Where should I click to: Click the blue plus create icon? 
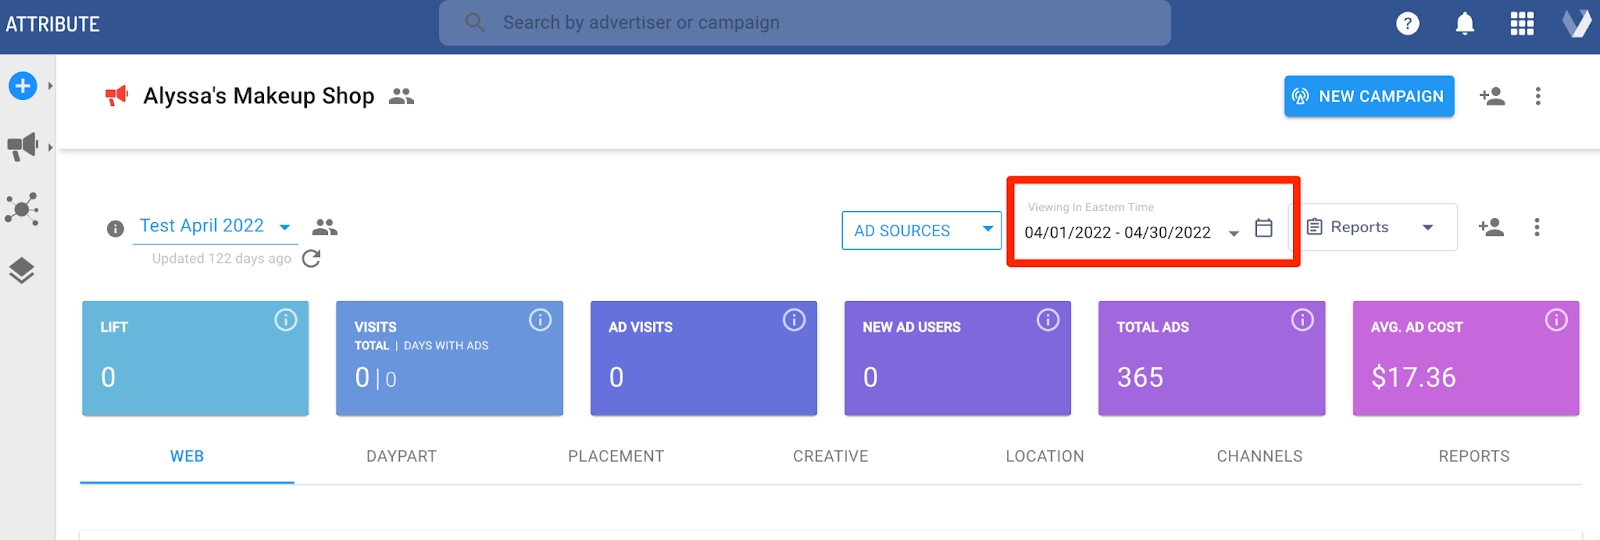[x=23, y=86]
